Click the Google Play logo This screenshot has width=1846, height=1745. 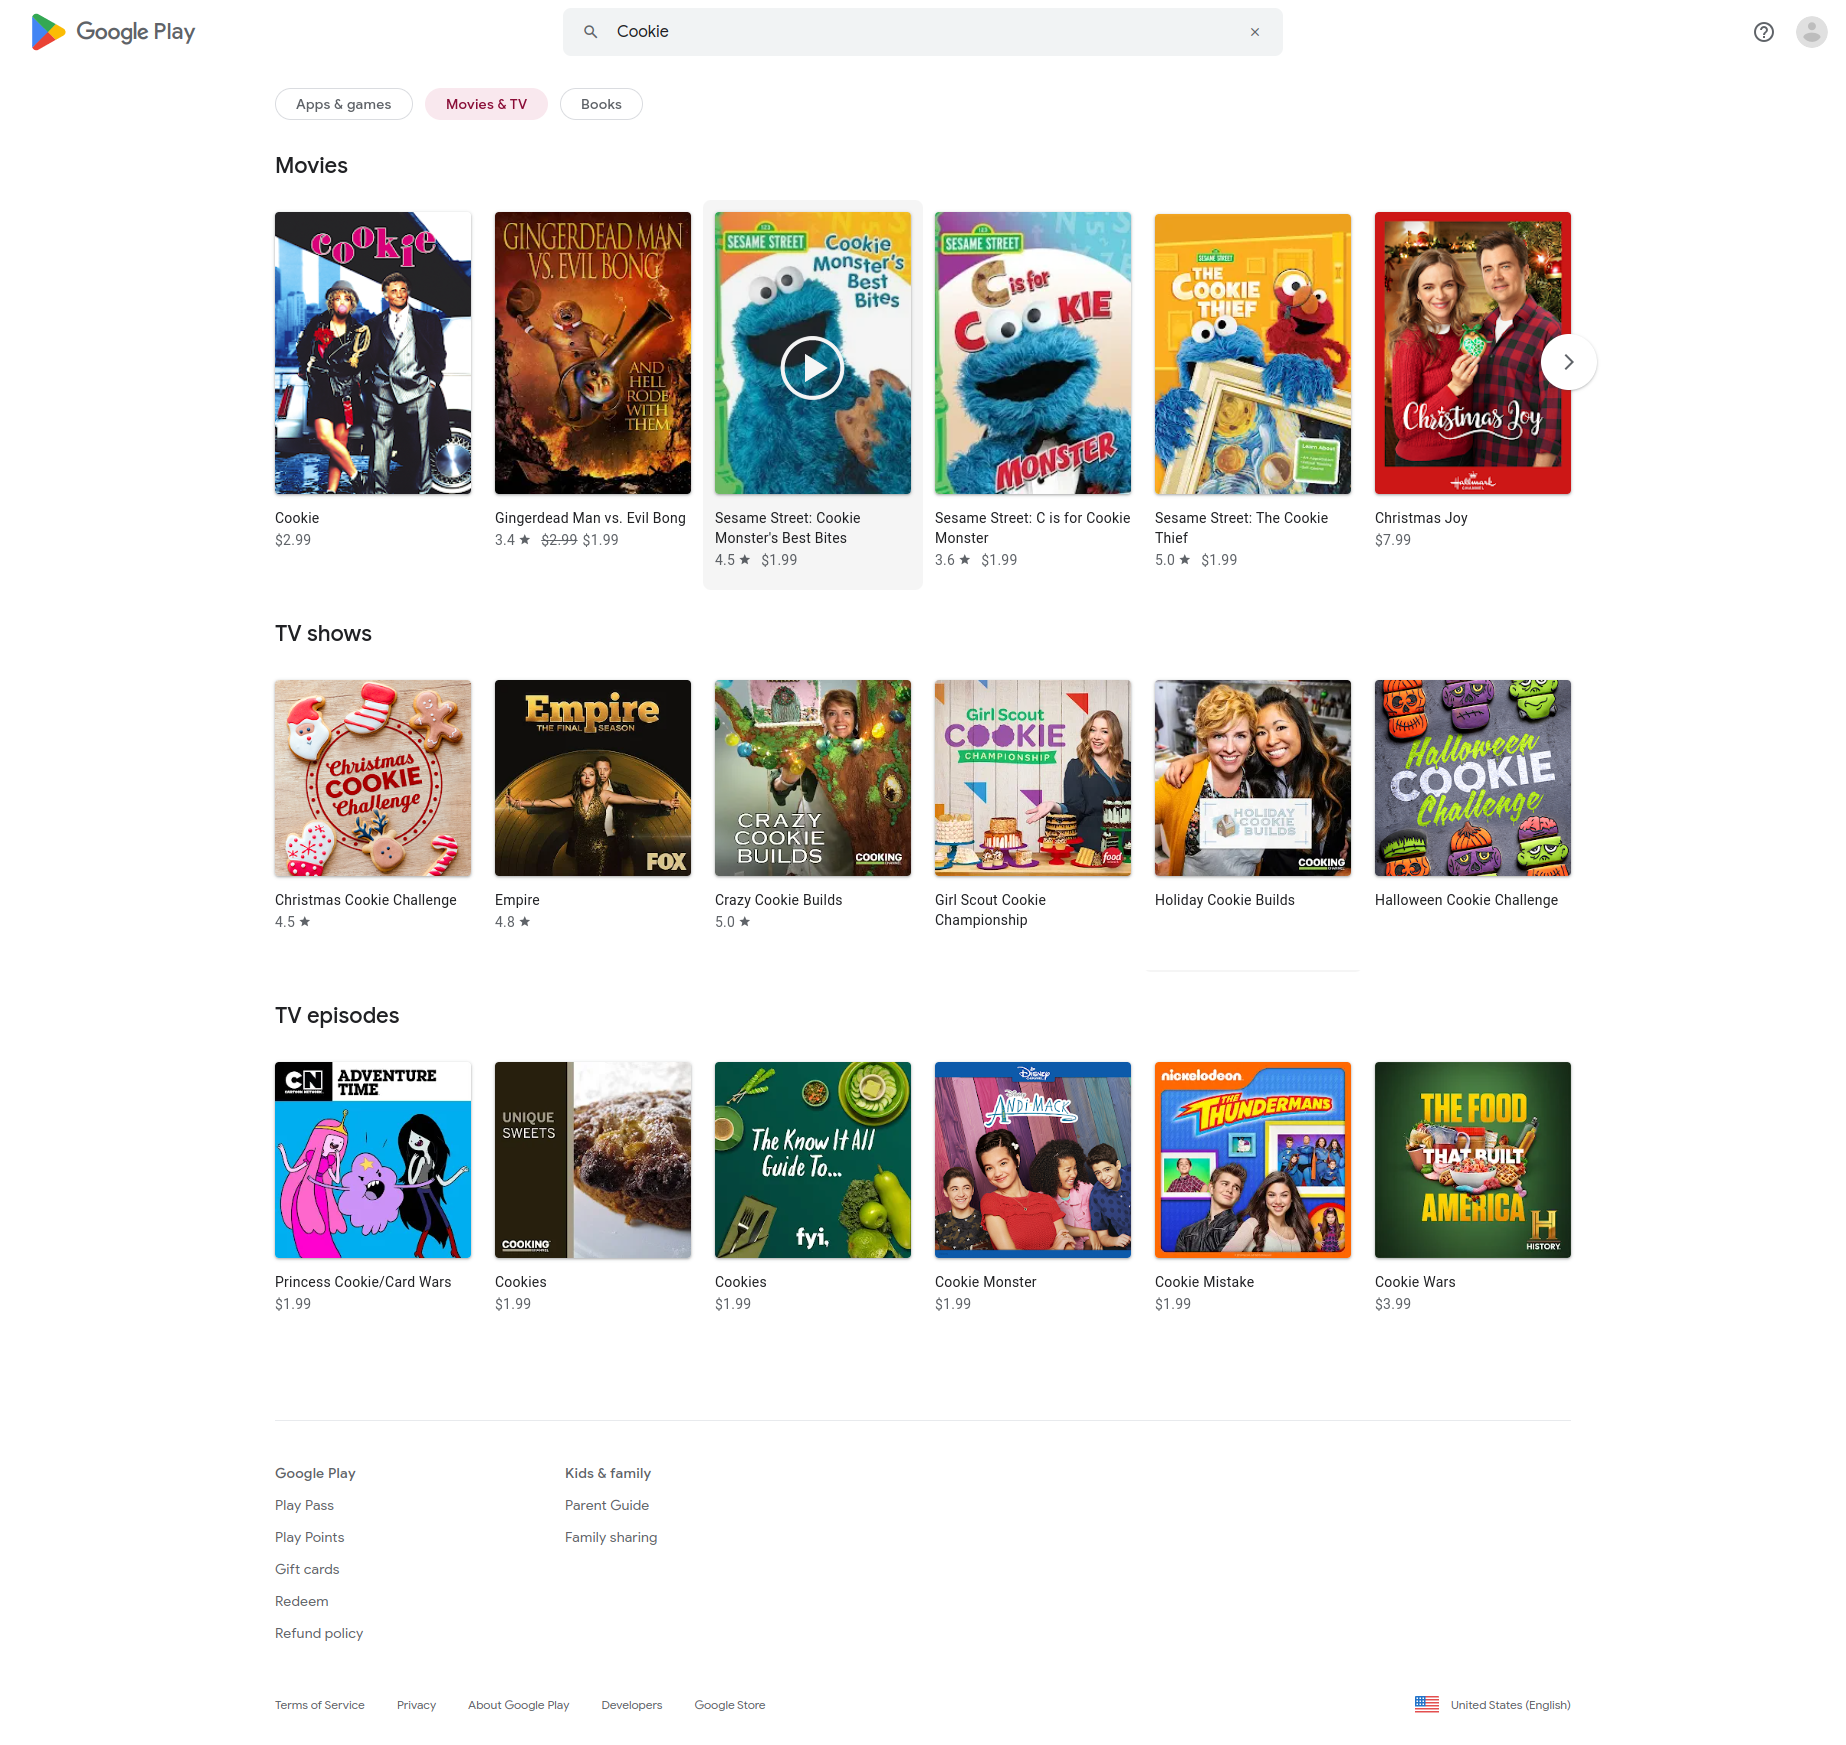[x=113, y=32]
